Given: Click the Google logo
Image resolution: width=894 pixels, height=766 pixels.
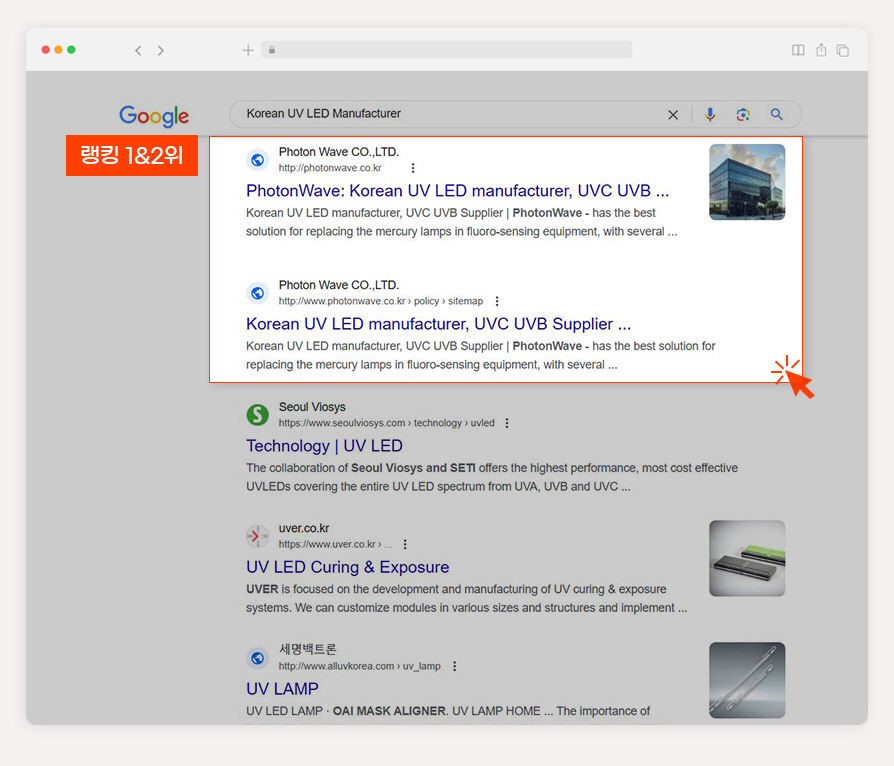Looking at the screenshot, I should (154, 116).
